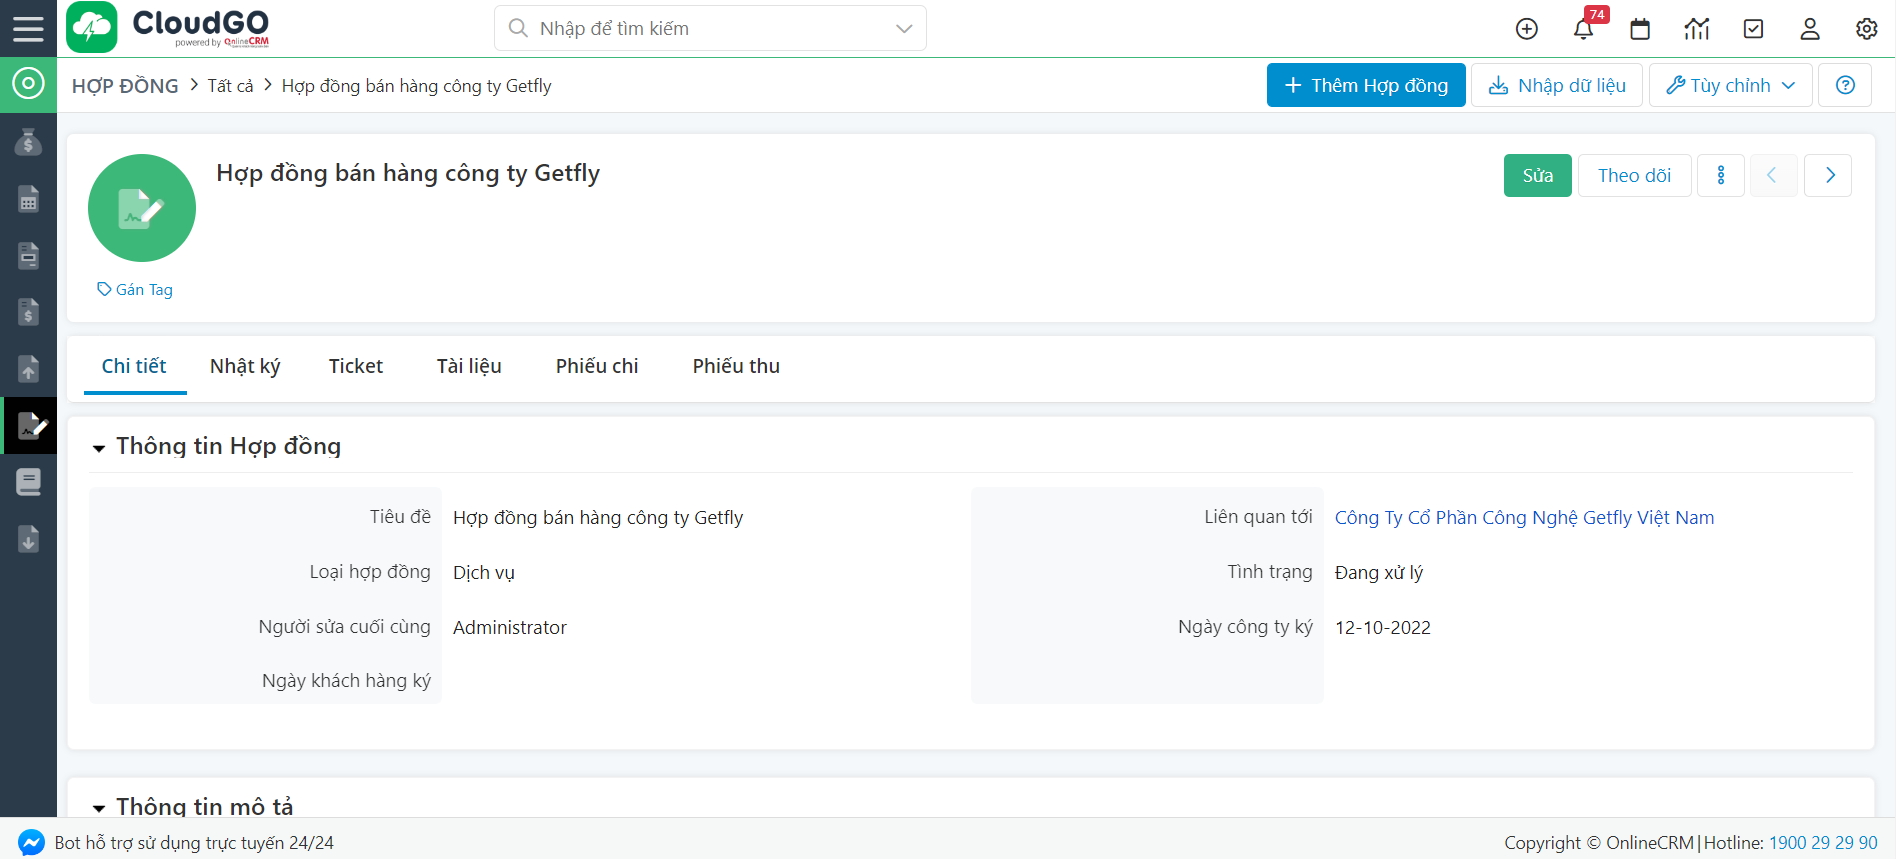Switch to the Phiếu thu tab
The width and height of the screenshot is (1896, 859).
[736, 366]
